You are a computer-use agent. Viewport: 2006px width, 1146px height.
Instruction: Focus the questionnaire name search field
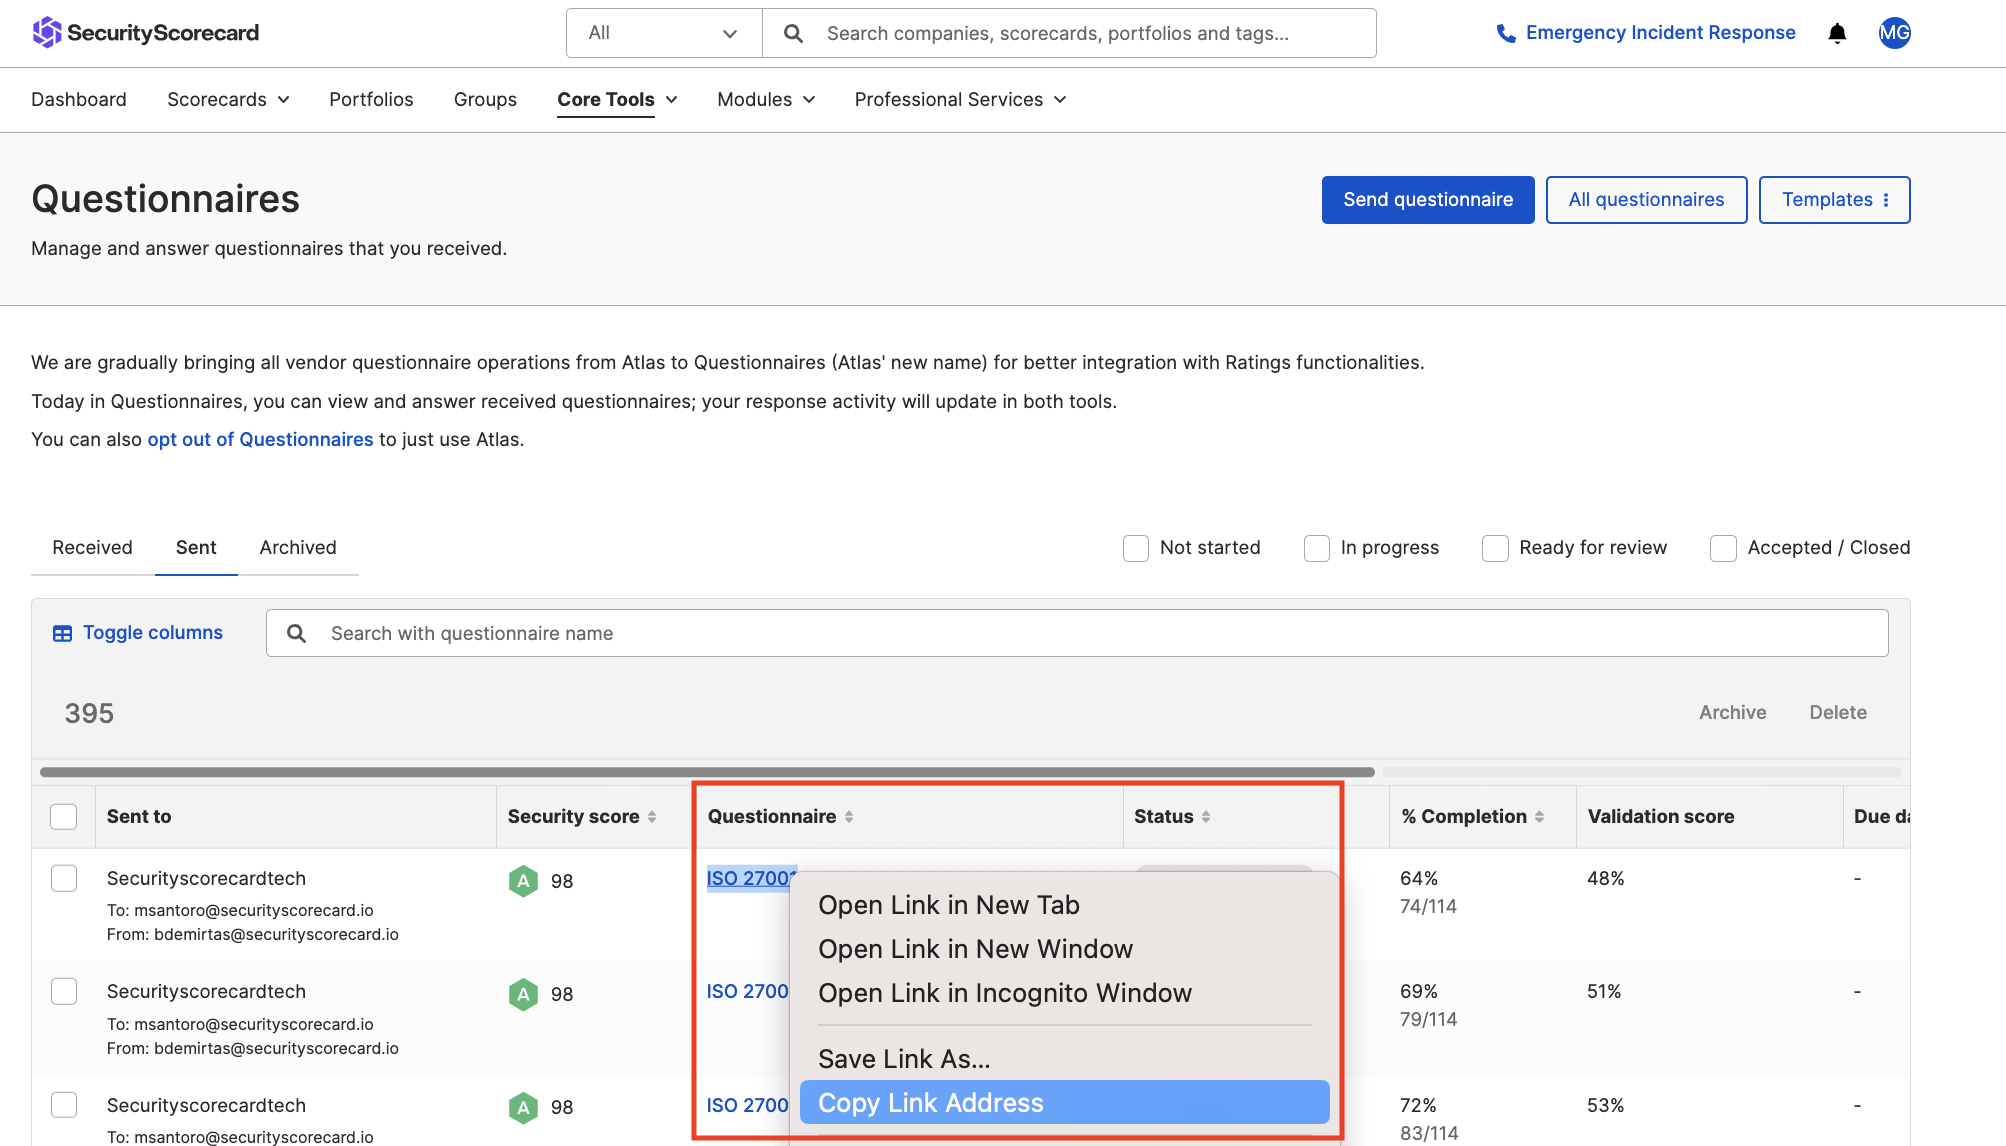pyautogui.click(x=1077, y=633)
